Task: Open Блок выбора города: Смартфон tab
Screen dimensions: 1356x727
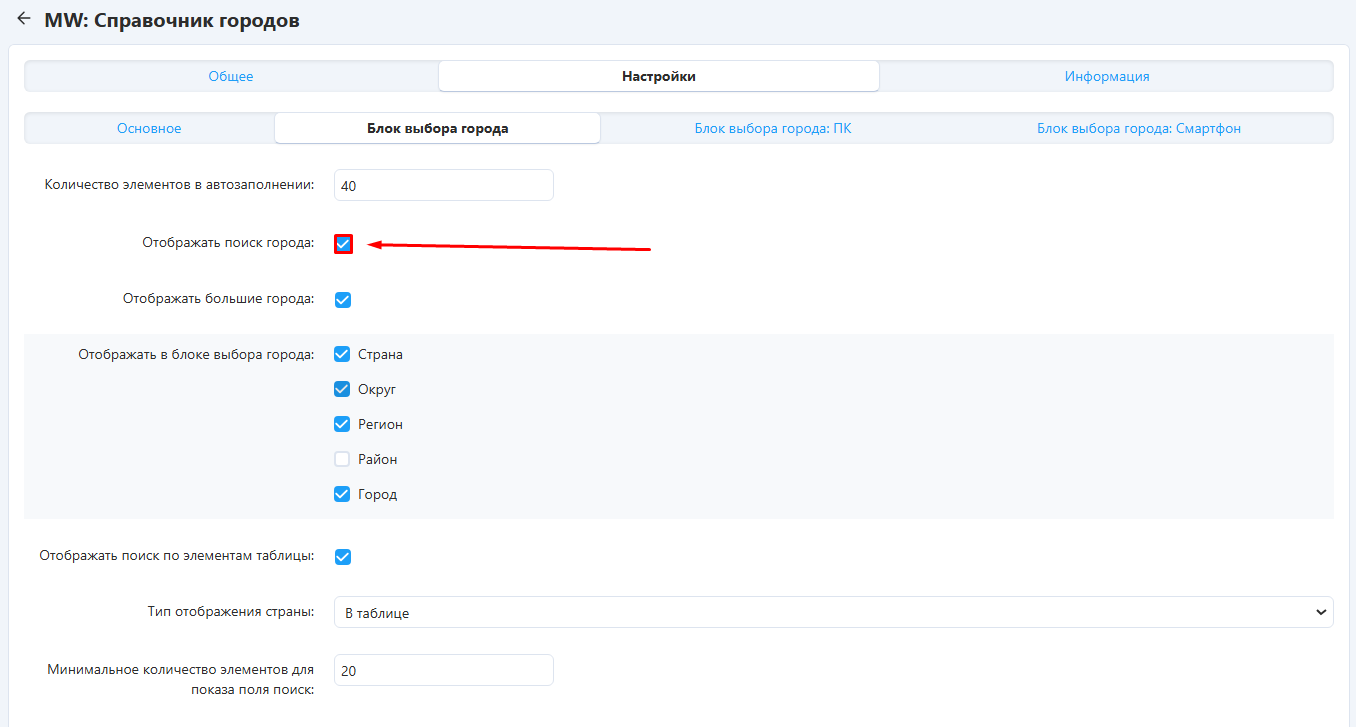Action: point(1138,128)
